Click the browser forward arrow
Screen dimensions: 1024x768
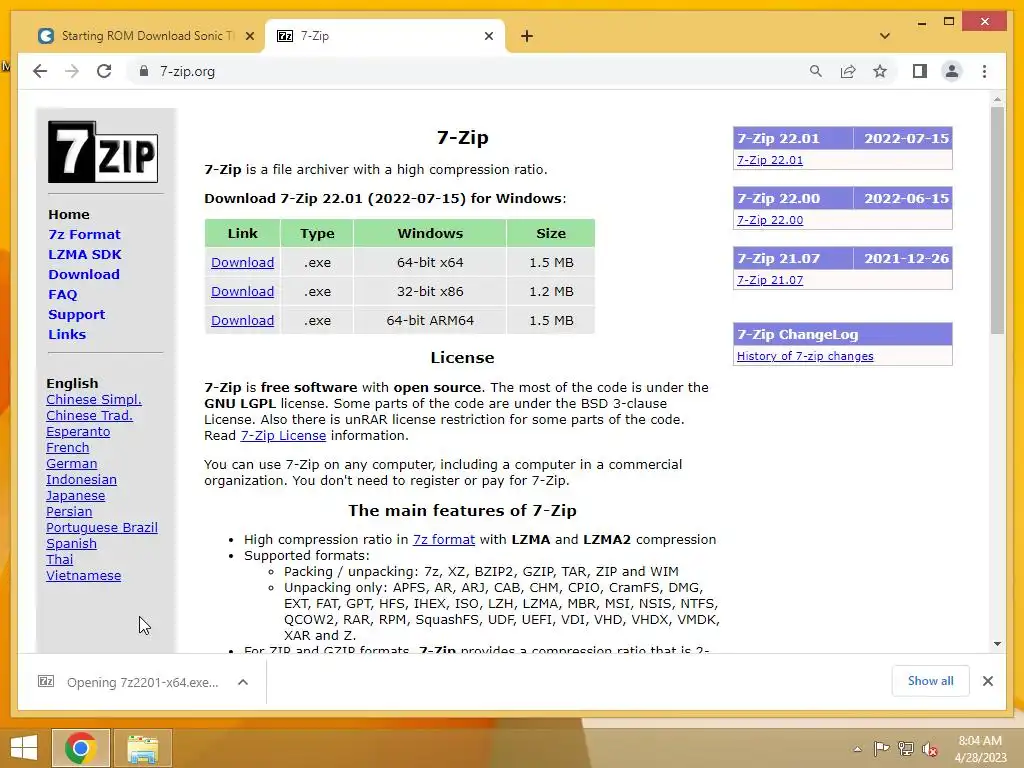coord(72,71)
